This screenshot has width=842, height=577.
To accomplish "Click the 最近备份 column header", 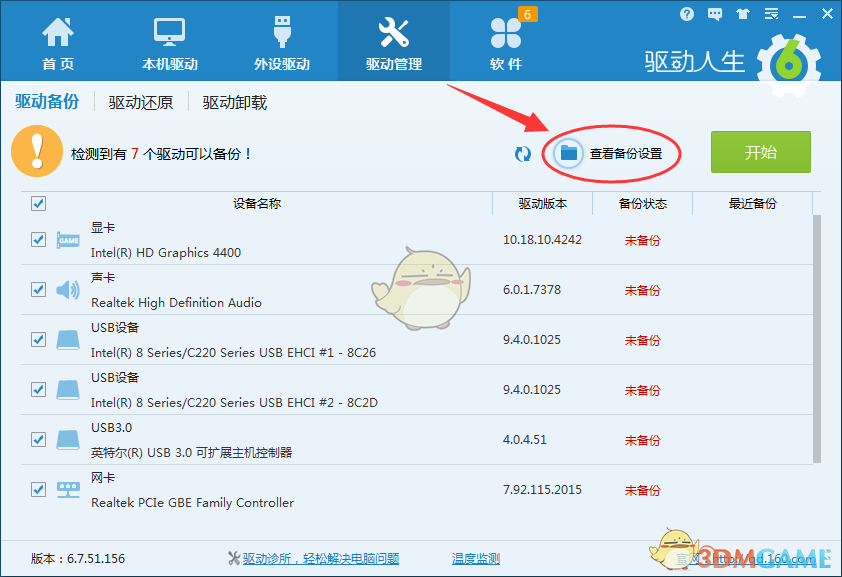I will coord(752,203).
